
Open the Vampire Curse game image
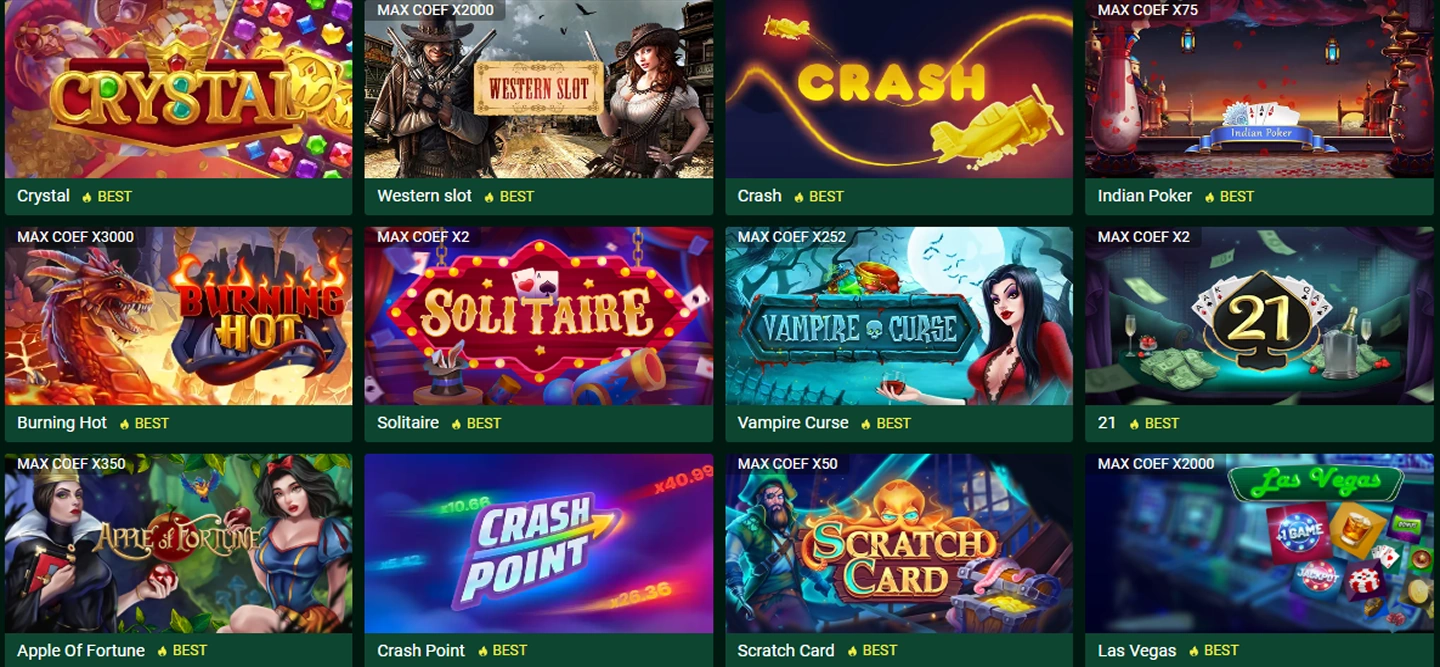(x=899, y=316)
